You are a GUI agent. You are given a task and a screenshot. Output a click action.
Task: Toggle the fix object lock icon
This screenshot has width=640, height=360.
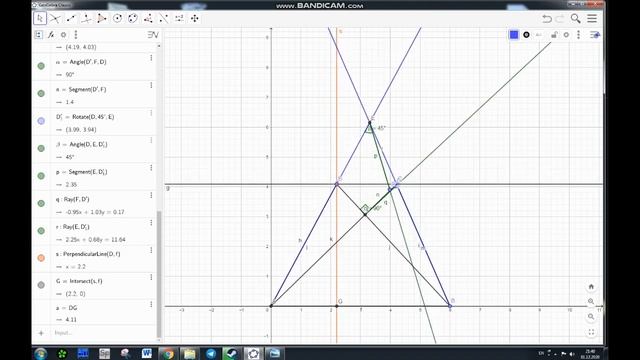click(x=554, y=35)
